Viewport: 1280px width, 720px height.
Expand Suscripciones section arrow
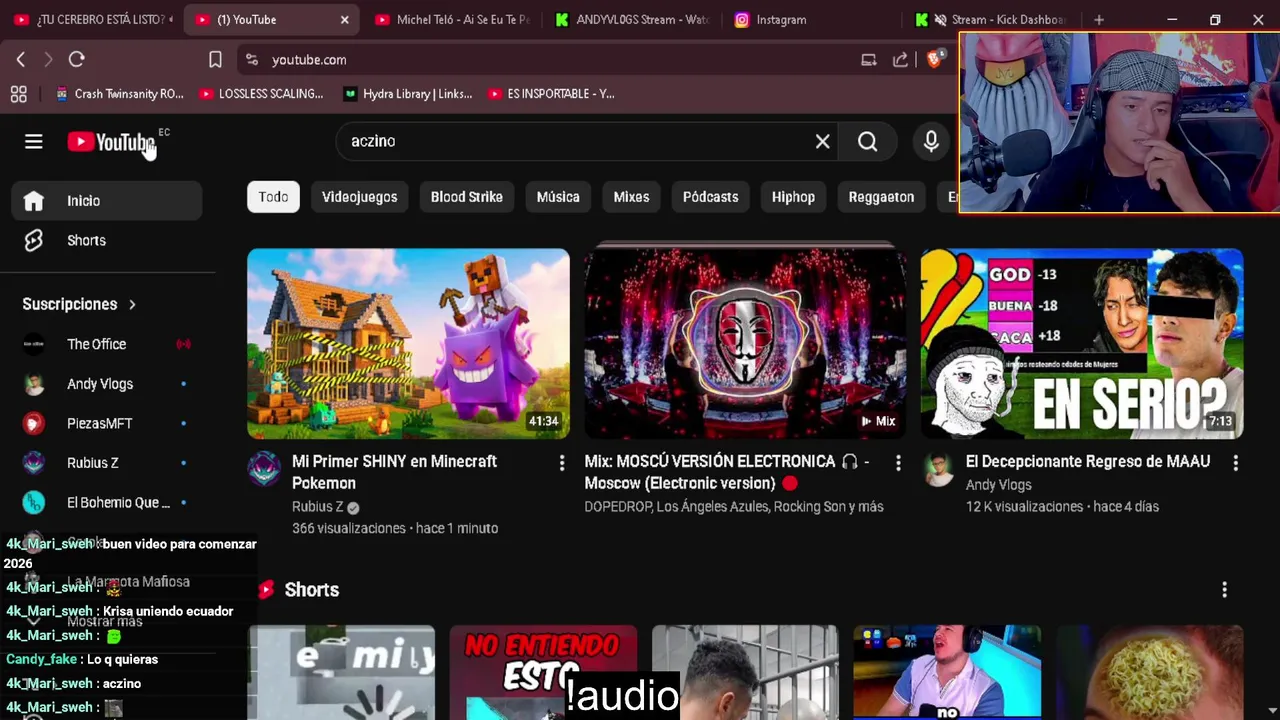pos(132,304)
